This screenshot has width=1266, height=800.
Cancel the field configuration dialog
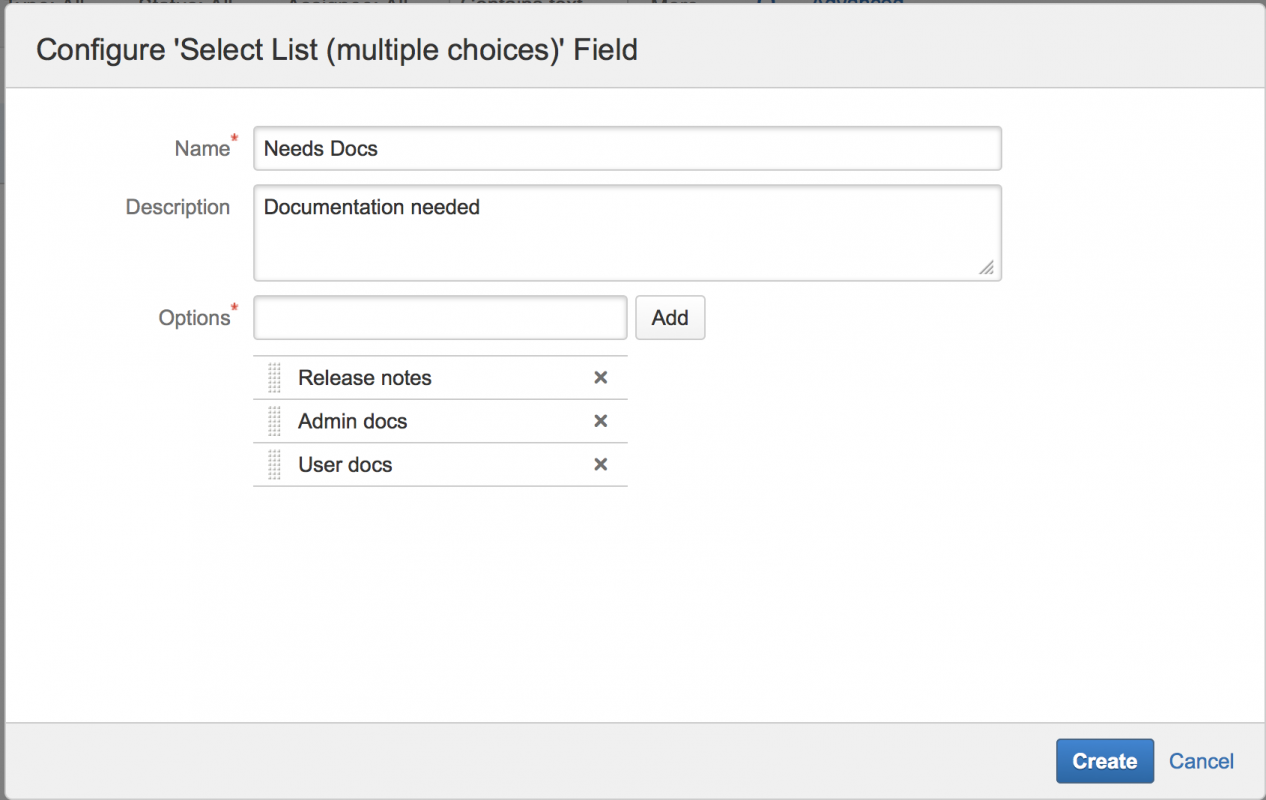(1201, 761)
